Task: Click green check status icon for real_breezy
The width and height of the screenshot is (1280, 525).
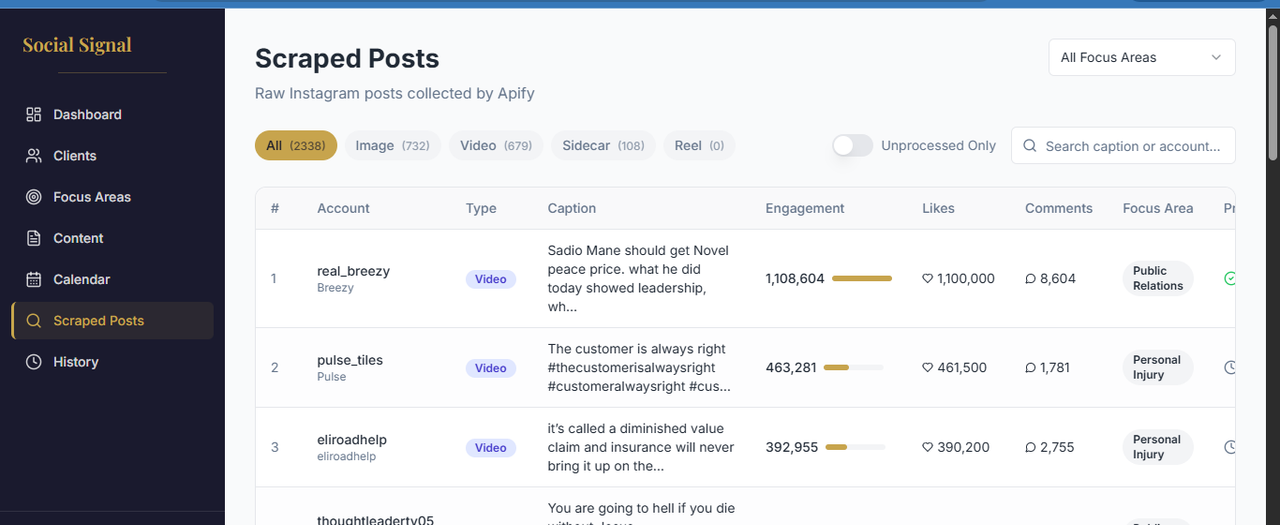Action: tap(1230, 278)
